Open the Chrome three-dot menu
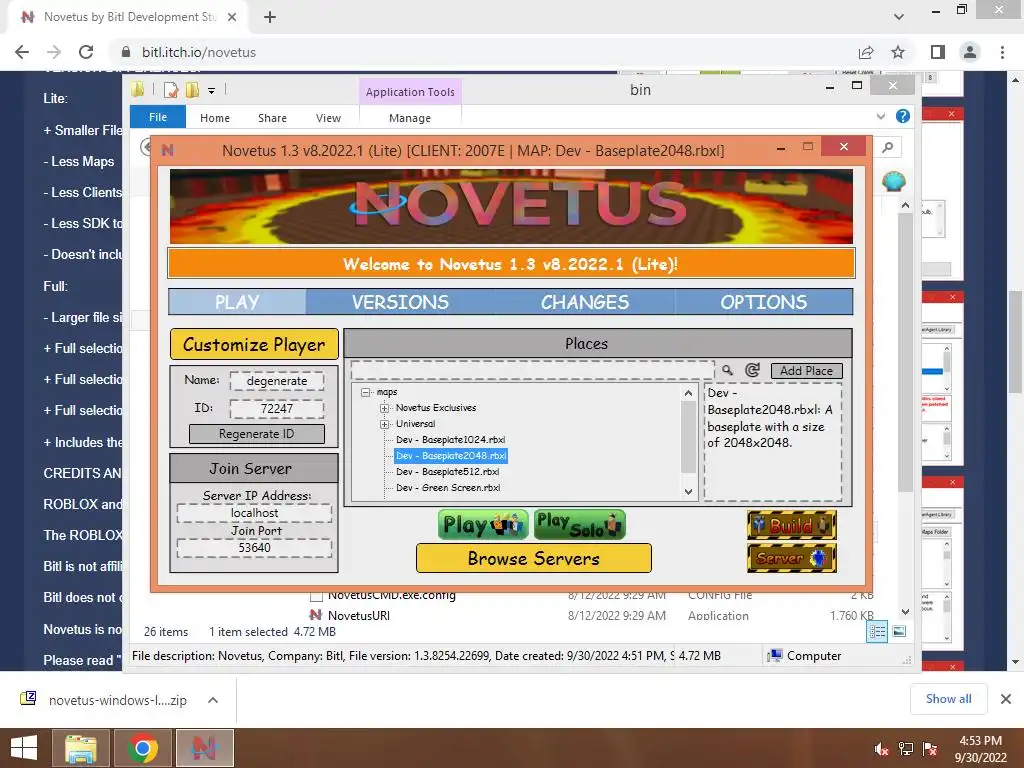The width and height of the screenshot is (1024, 768). pos(1002,52)
